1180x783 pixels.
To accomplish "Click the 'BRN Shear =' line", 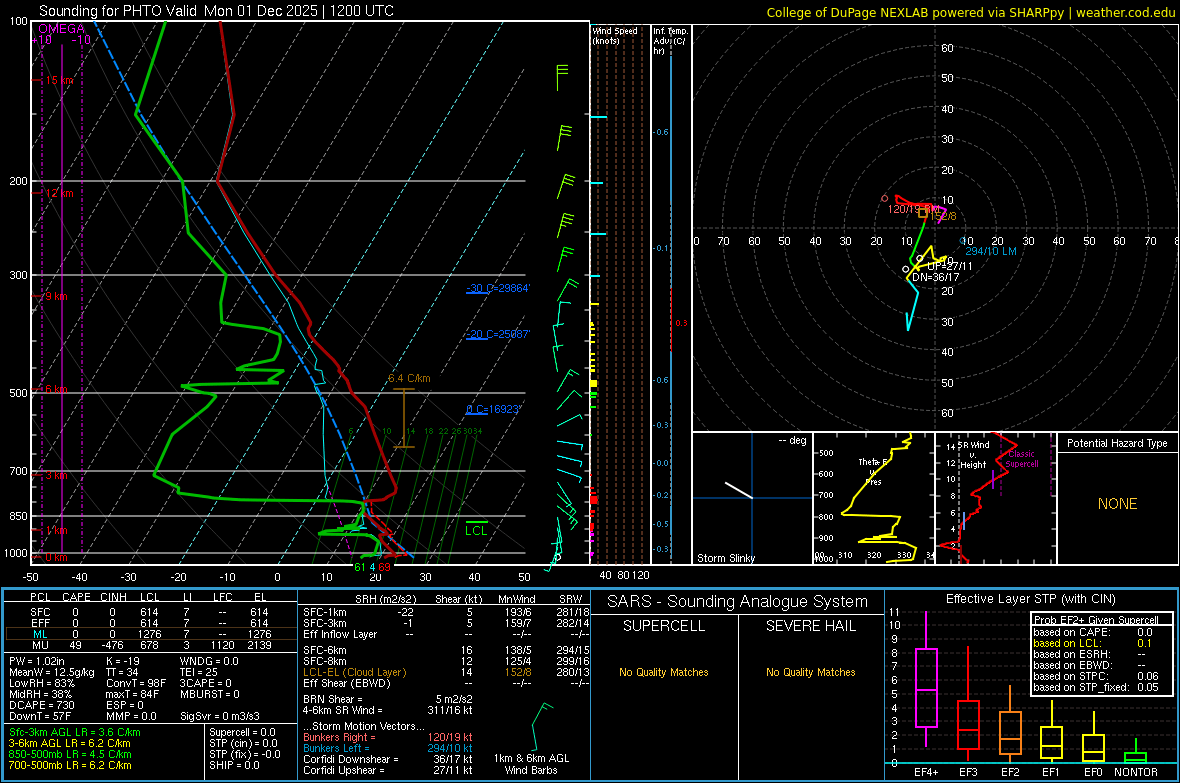I will [x=388, y=699].
